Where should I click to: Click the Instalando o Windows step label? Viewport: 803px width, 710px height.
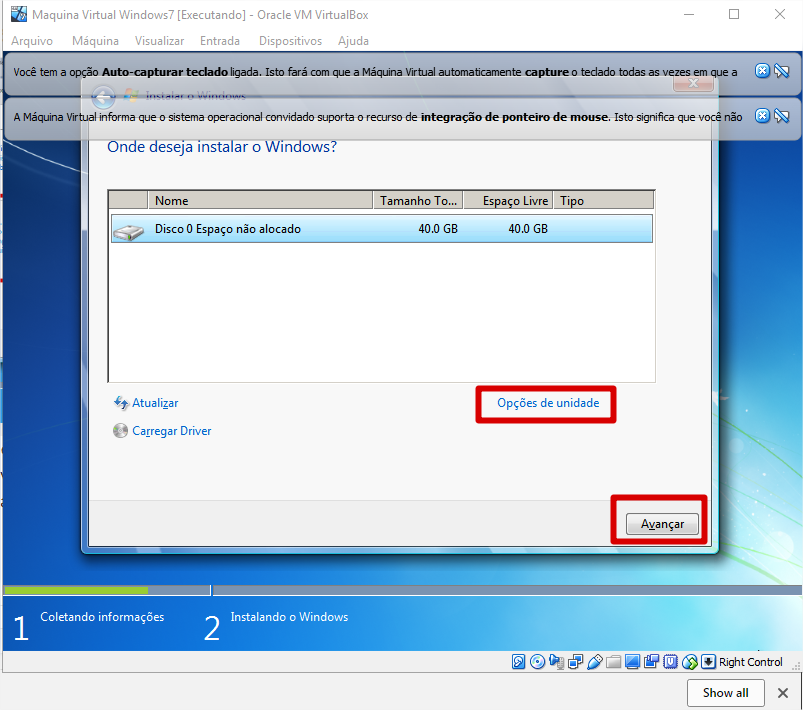click(x=289, y=617)
